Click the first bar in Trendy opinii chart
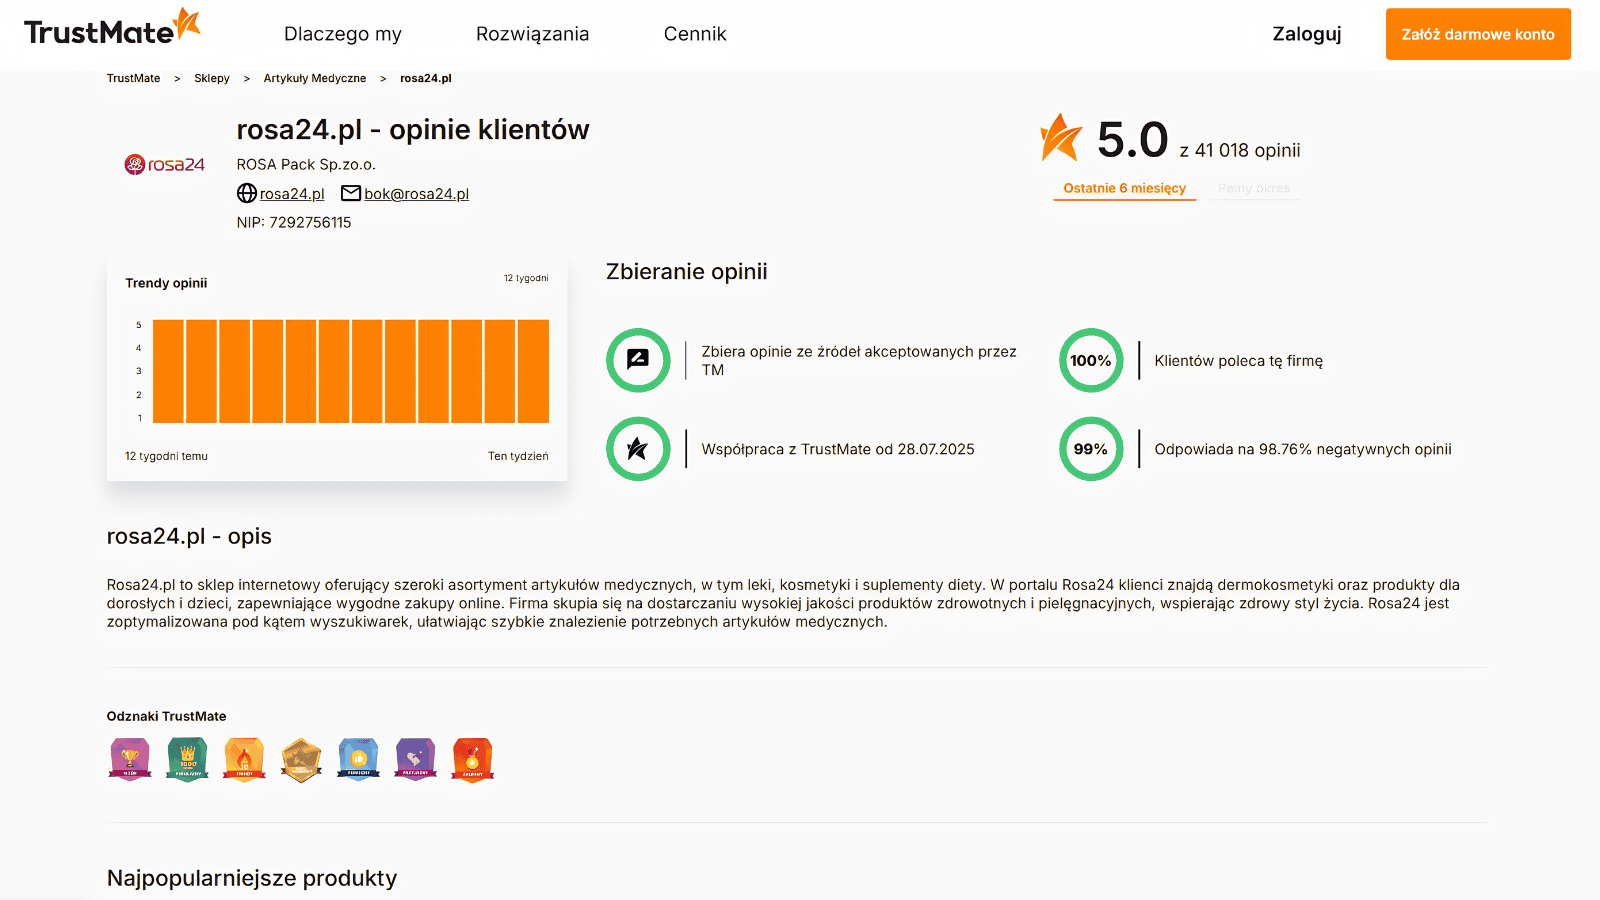Screen dimensions: 1600x900 (x=168, y=371)
